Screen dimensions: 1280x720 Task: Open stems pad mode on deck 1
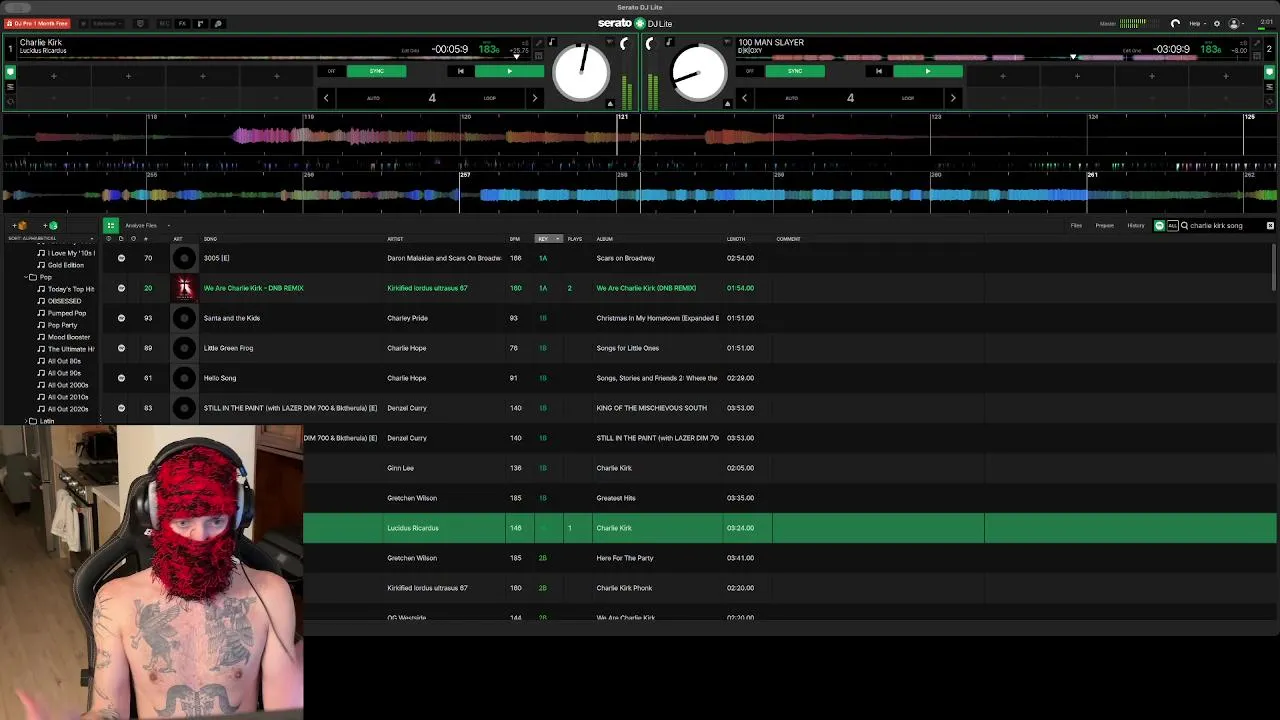click(10, 87)
